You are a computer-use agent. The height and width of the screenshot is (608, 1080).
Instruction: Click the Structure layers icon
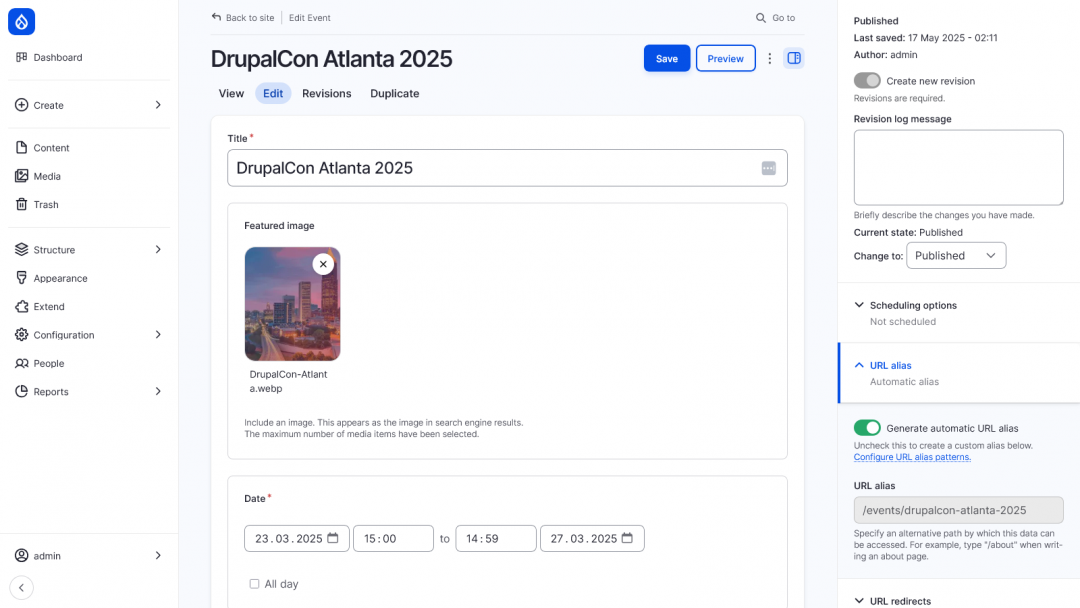[21, 249]
